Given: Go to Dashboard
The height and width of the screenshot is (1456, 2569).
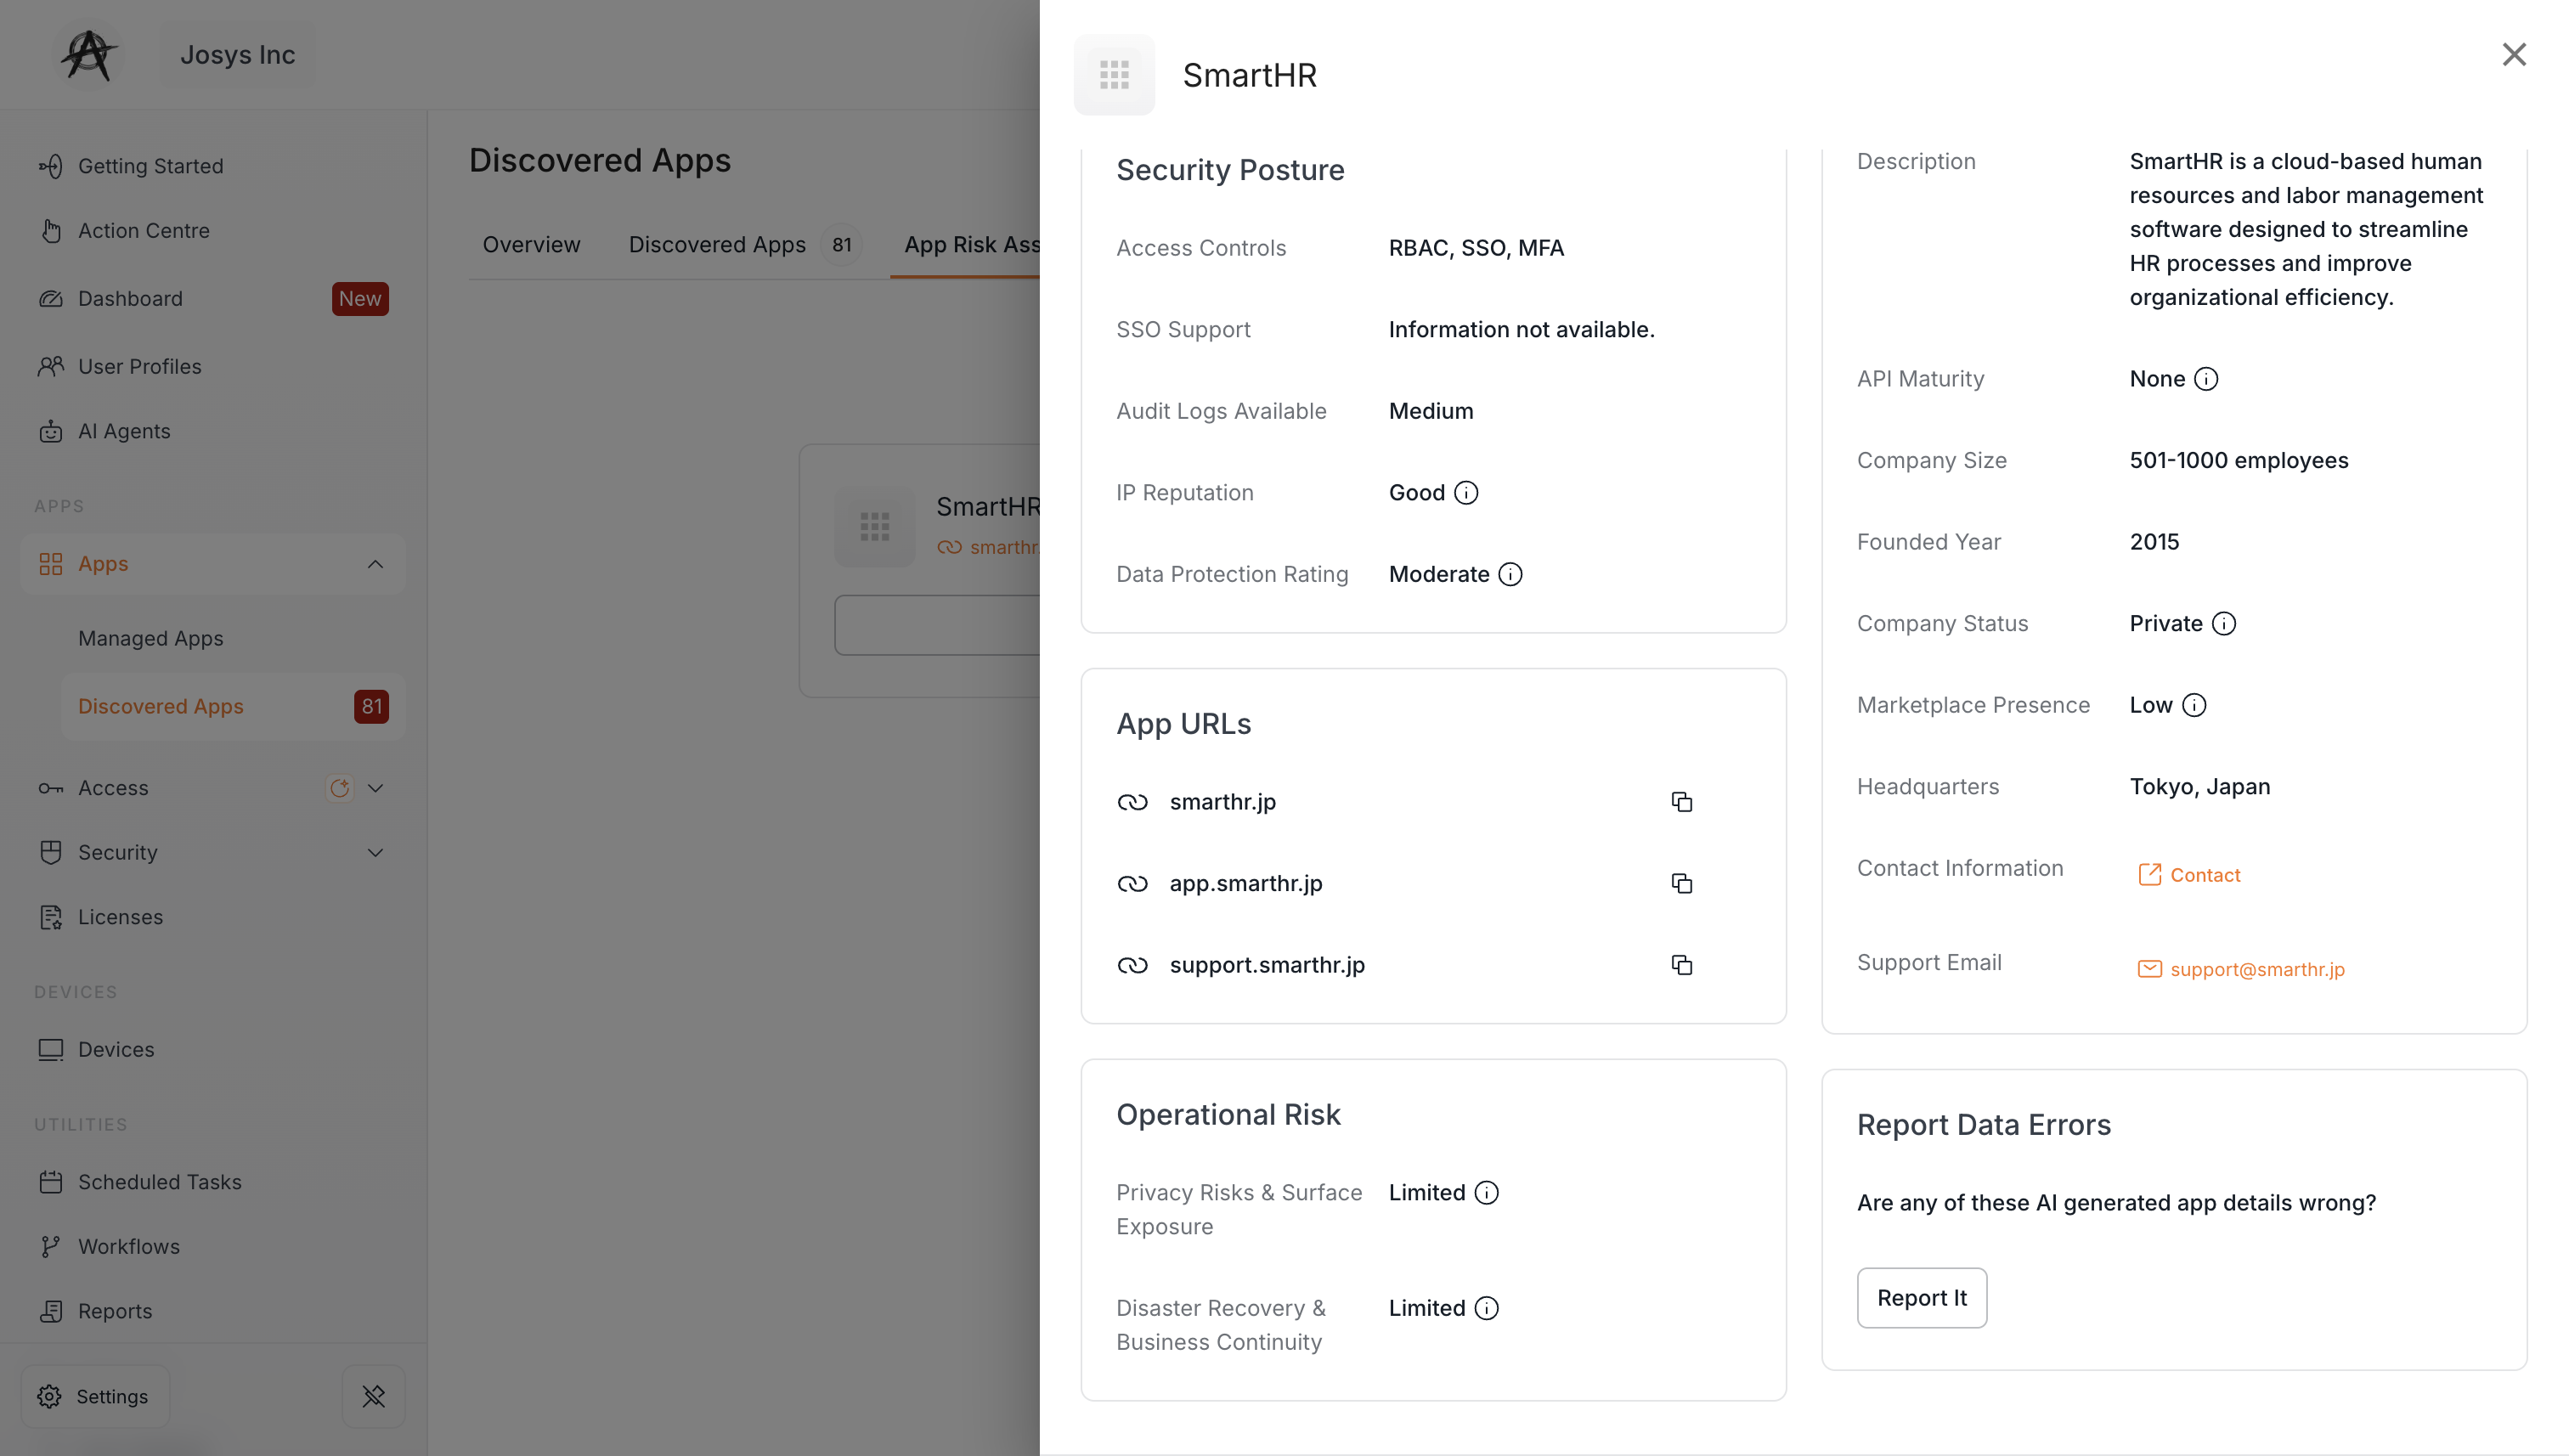Looking at the screenshot, I should (x=212, y=299).
